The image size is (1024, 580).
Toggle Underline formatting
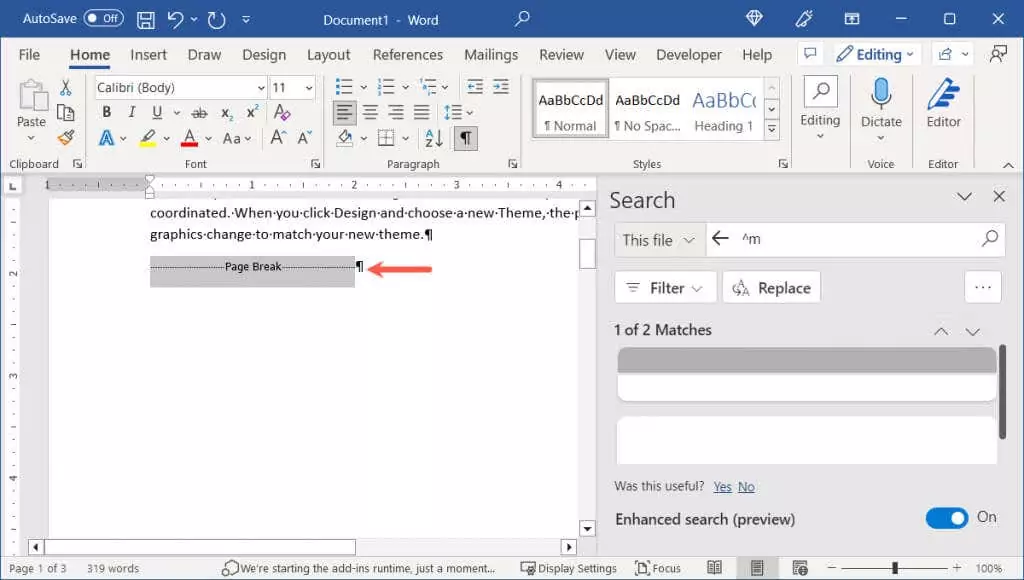(157, 112)
